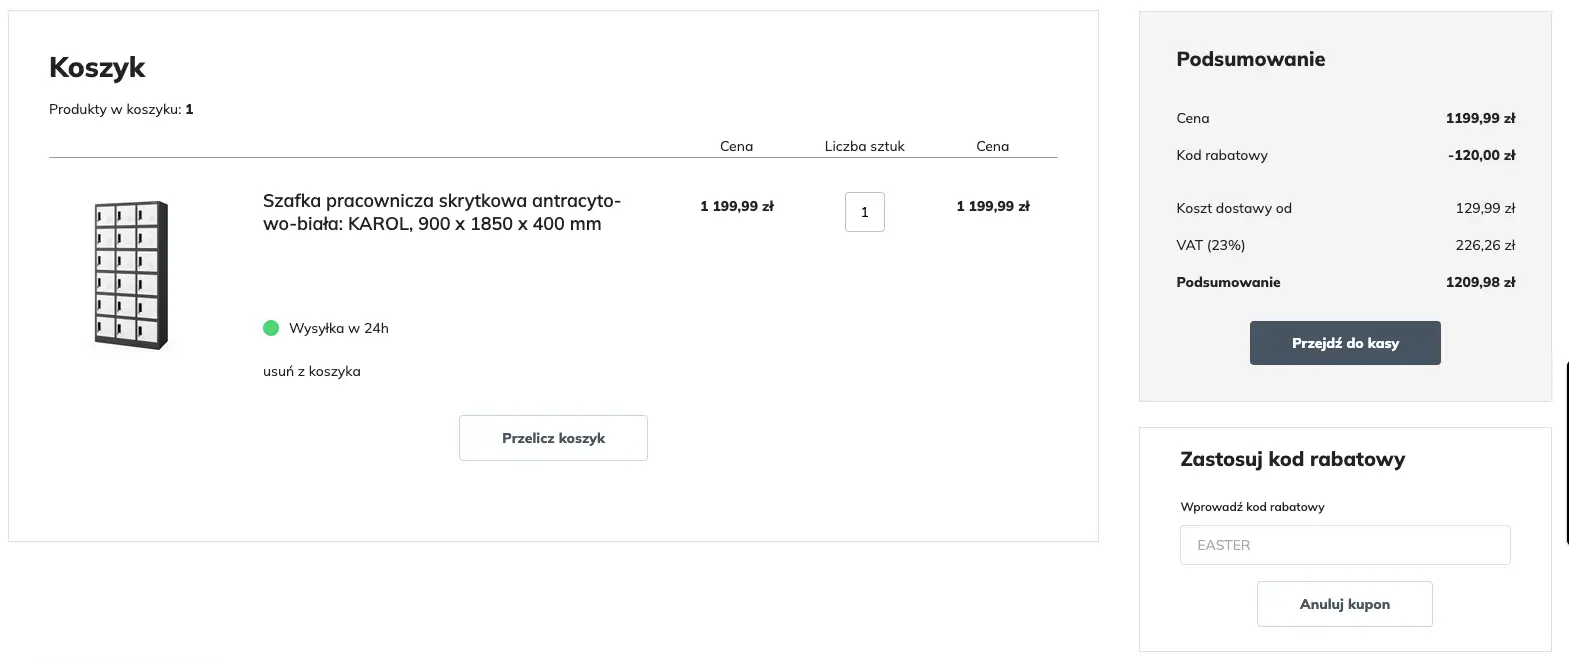Proceed with 'Przejdź do kasy' button

(x=1344, y=343)
